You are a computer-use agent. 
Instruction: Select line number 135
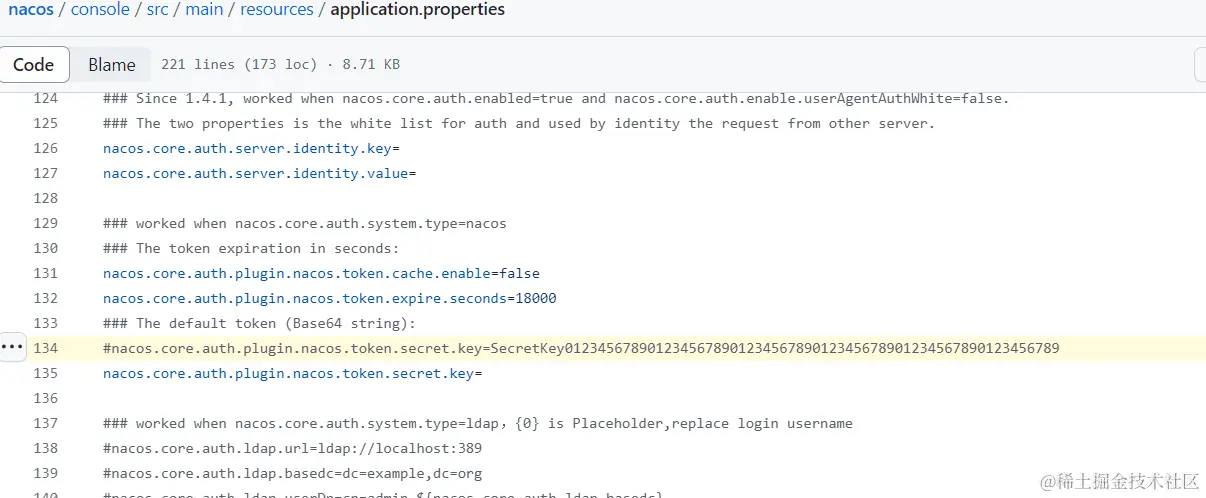coord(46,374)
